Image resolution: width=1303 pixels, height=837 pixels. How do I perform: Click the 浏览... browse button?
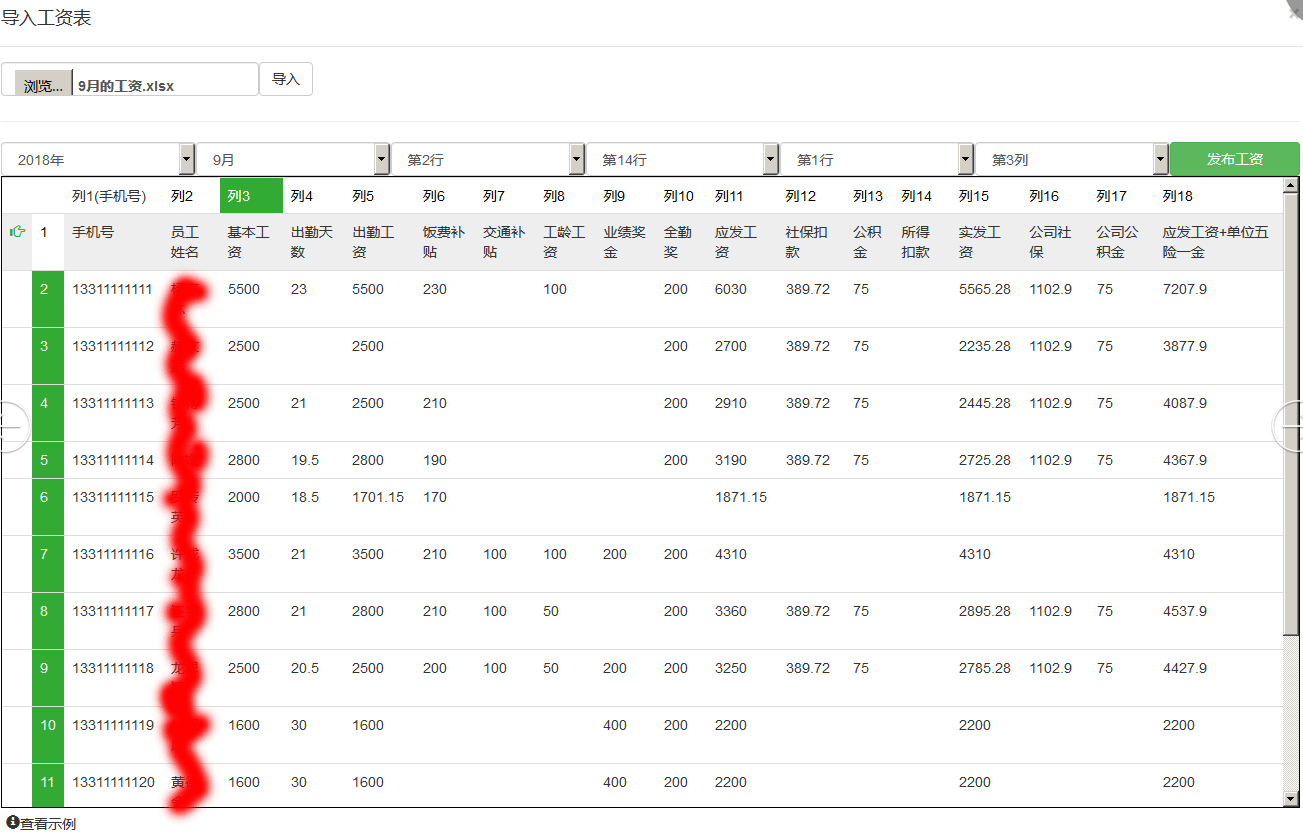click(x=43, y=86)
